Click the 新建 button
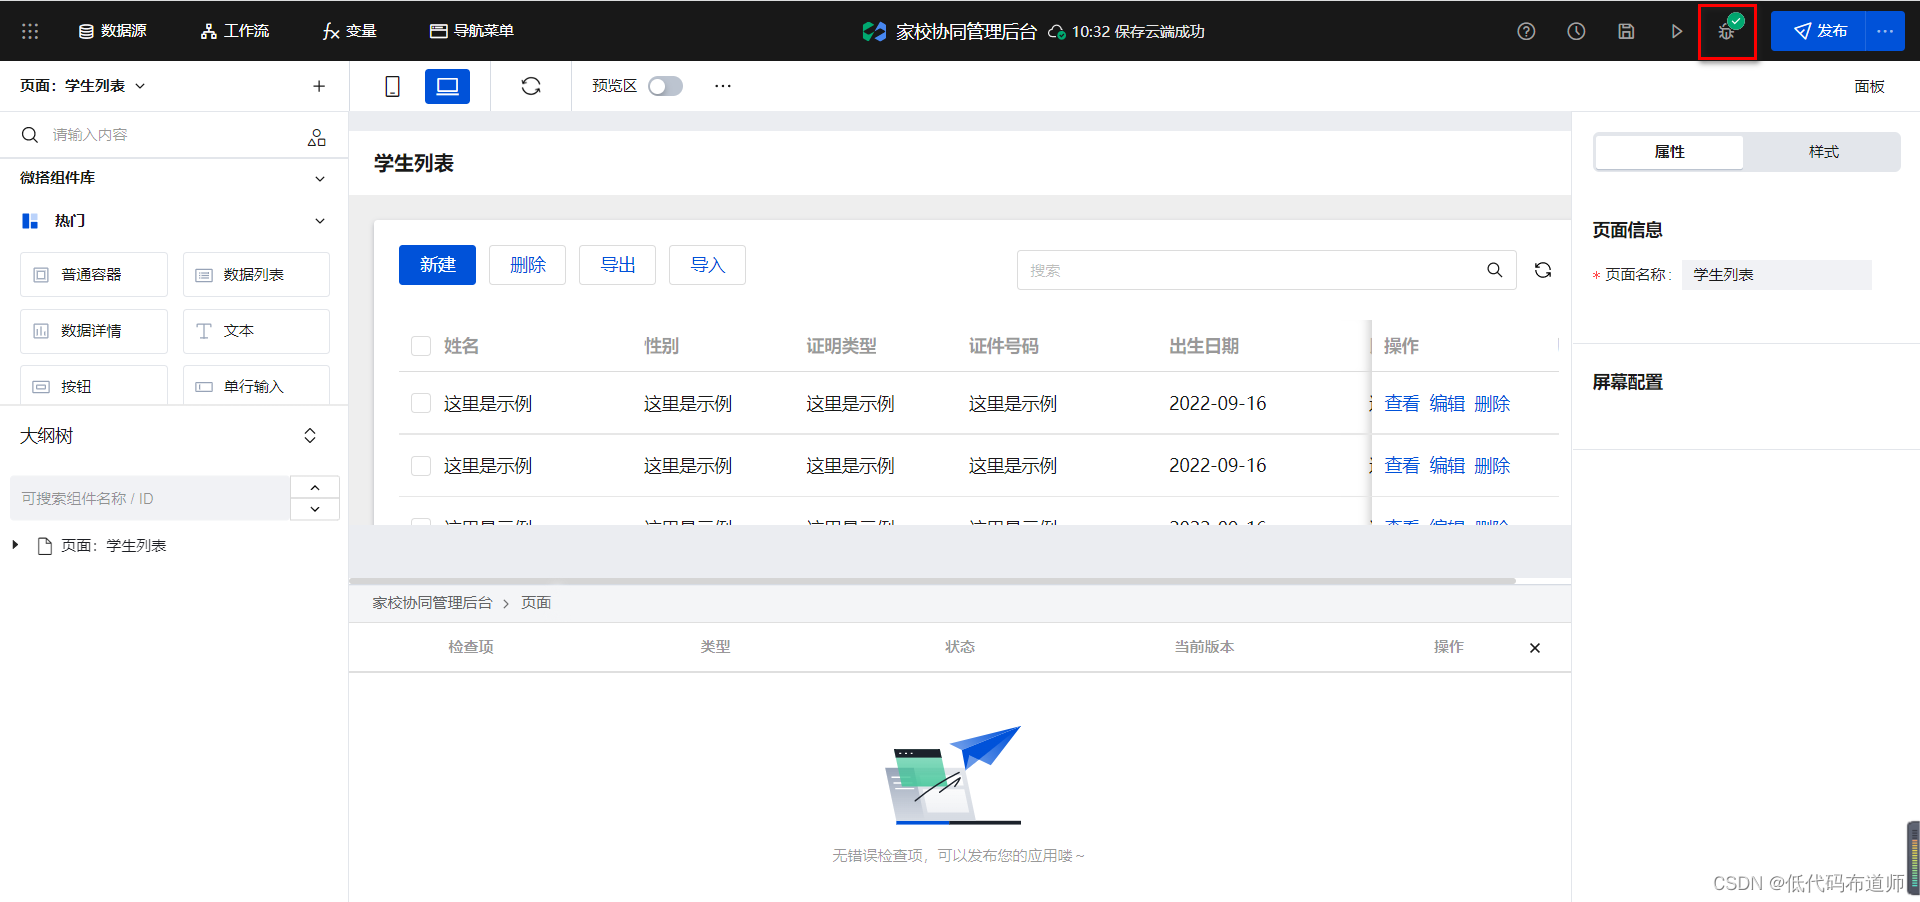The height and width of the screenshot is (902, 1920). click(437, 265)
